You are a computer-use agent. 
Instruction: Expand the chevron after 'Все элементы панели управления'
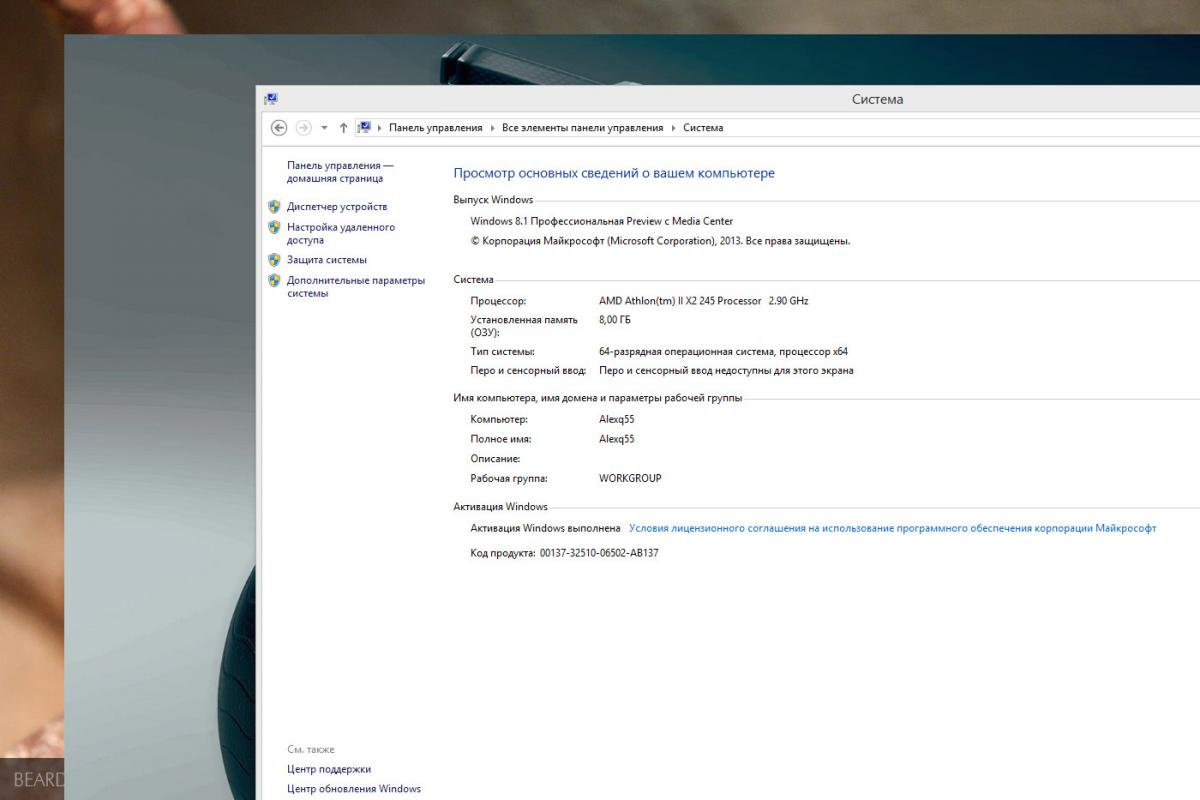(x=674, y=128)
